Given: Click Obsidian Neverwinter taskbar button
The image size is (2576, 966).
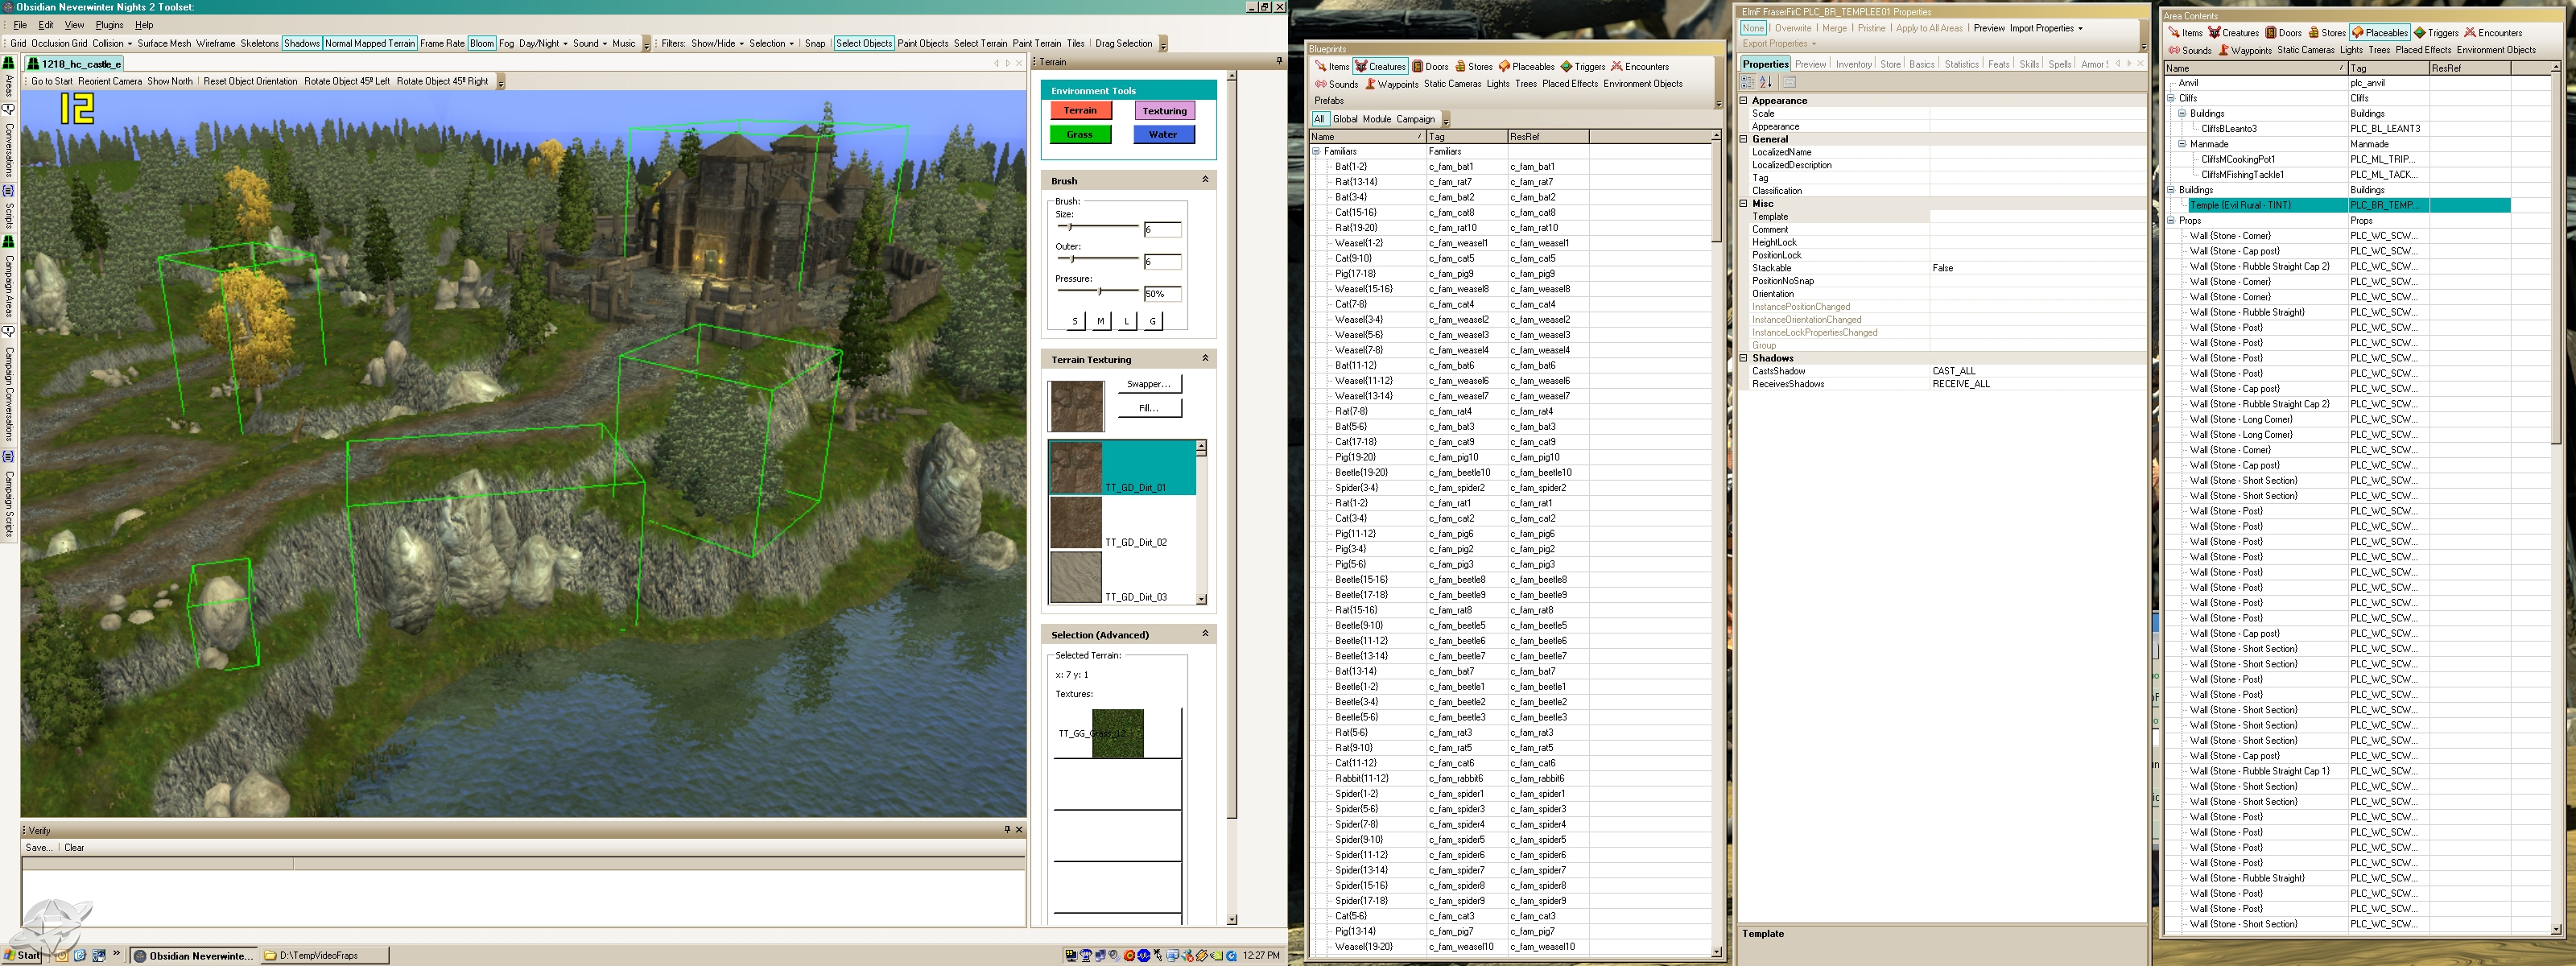Looking at the screenshot, I should coord(194,955).
